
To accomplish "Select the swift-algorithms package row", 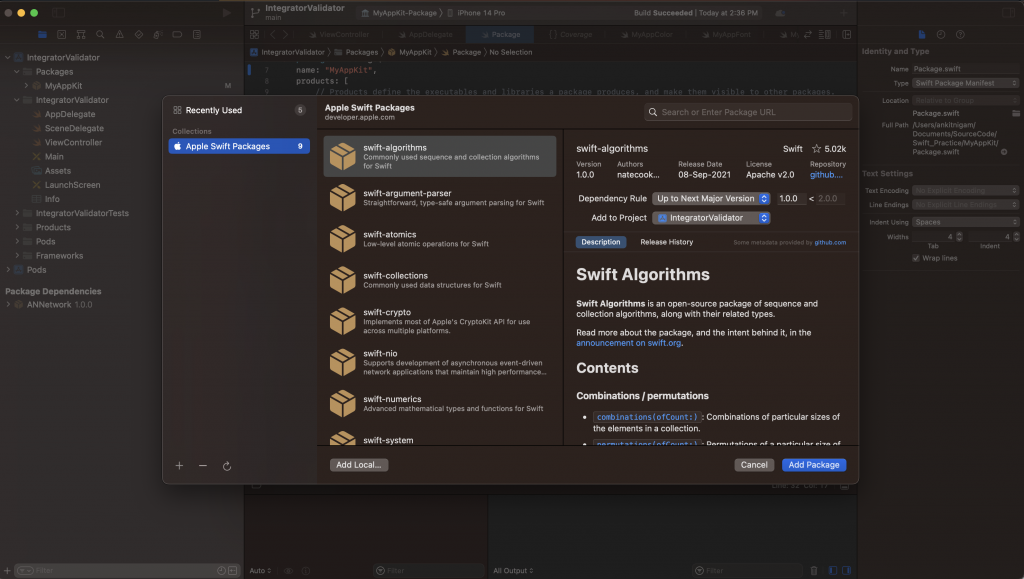I will pyautogui.click(x=440, y=157).
